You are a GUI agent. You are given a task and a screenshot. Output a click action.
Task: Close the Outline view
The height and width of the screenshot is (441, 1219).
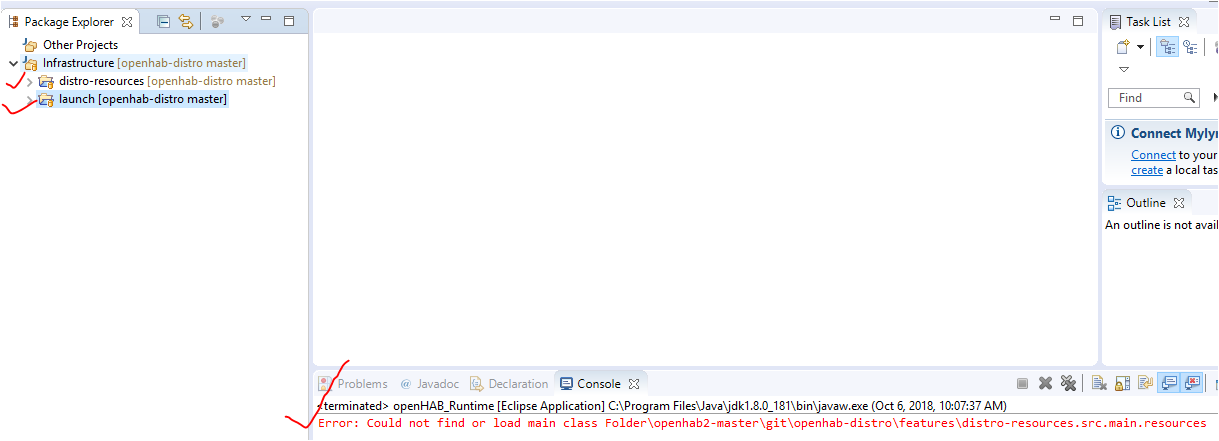(1180, 203)
